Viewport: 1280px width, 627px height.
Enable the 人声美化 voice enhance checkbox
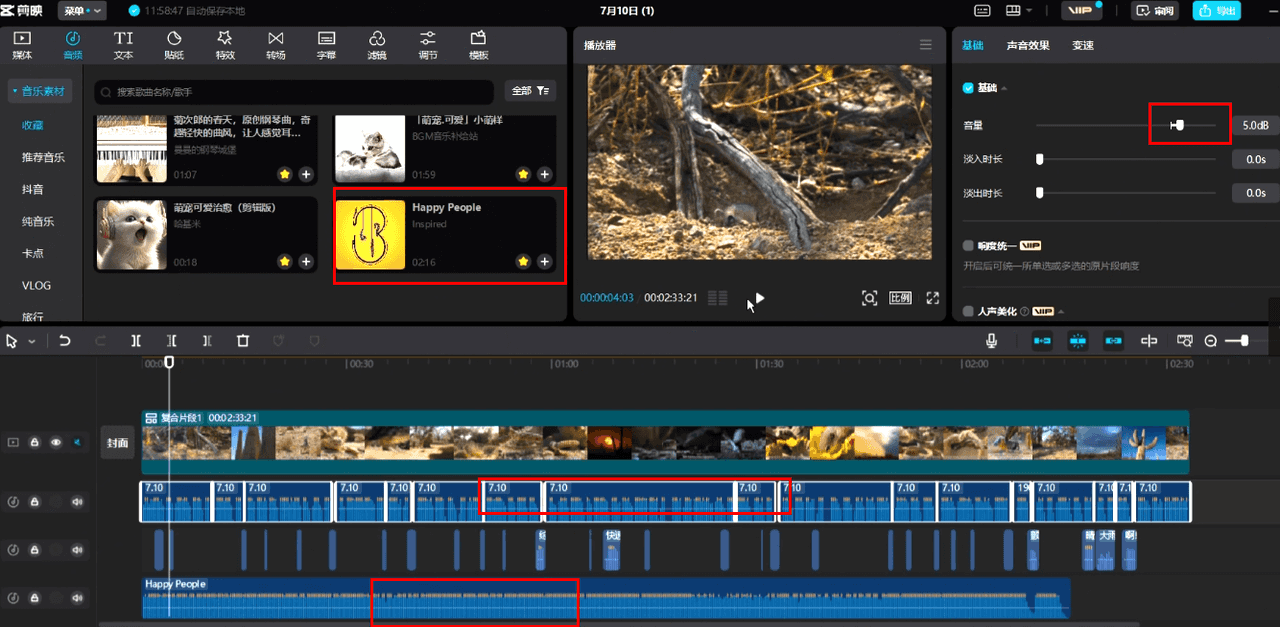(x=968, y=311)
